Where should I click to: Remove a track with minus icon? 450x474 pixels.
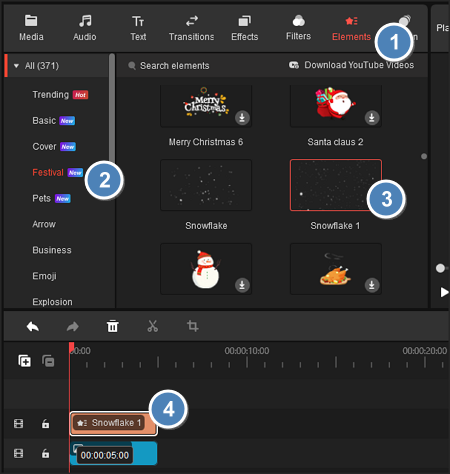point(48,361)
